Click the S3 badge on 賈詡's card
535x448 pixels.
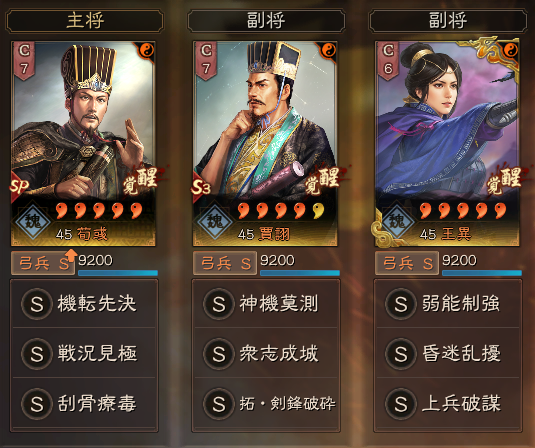(201, 186)
